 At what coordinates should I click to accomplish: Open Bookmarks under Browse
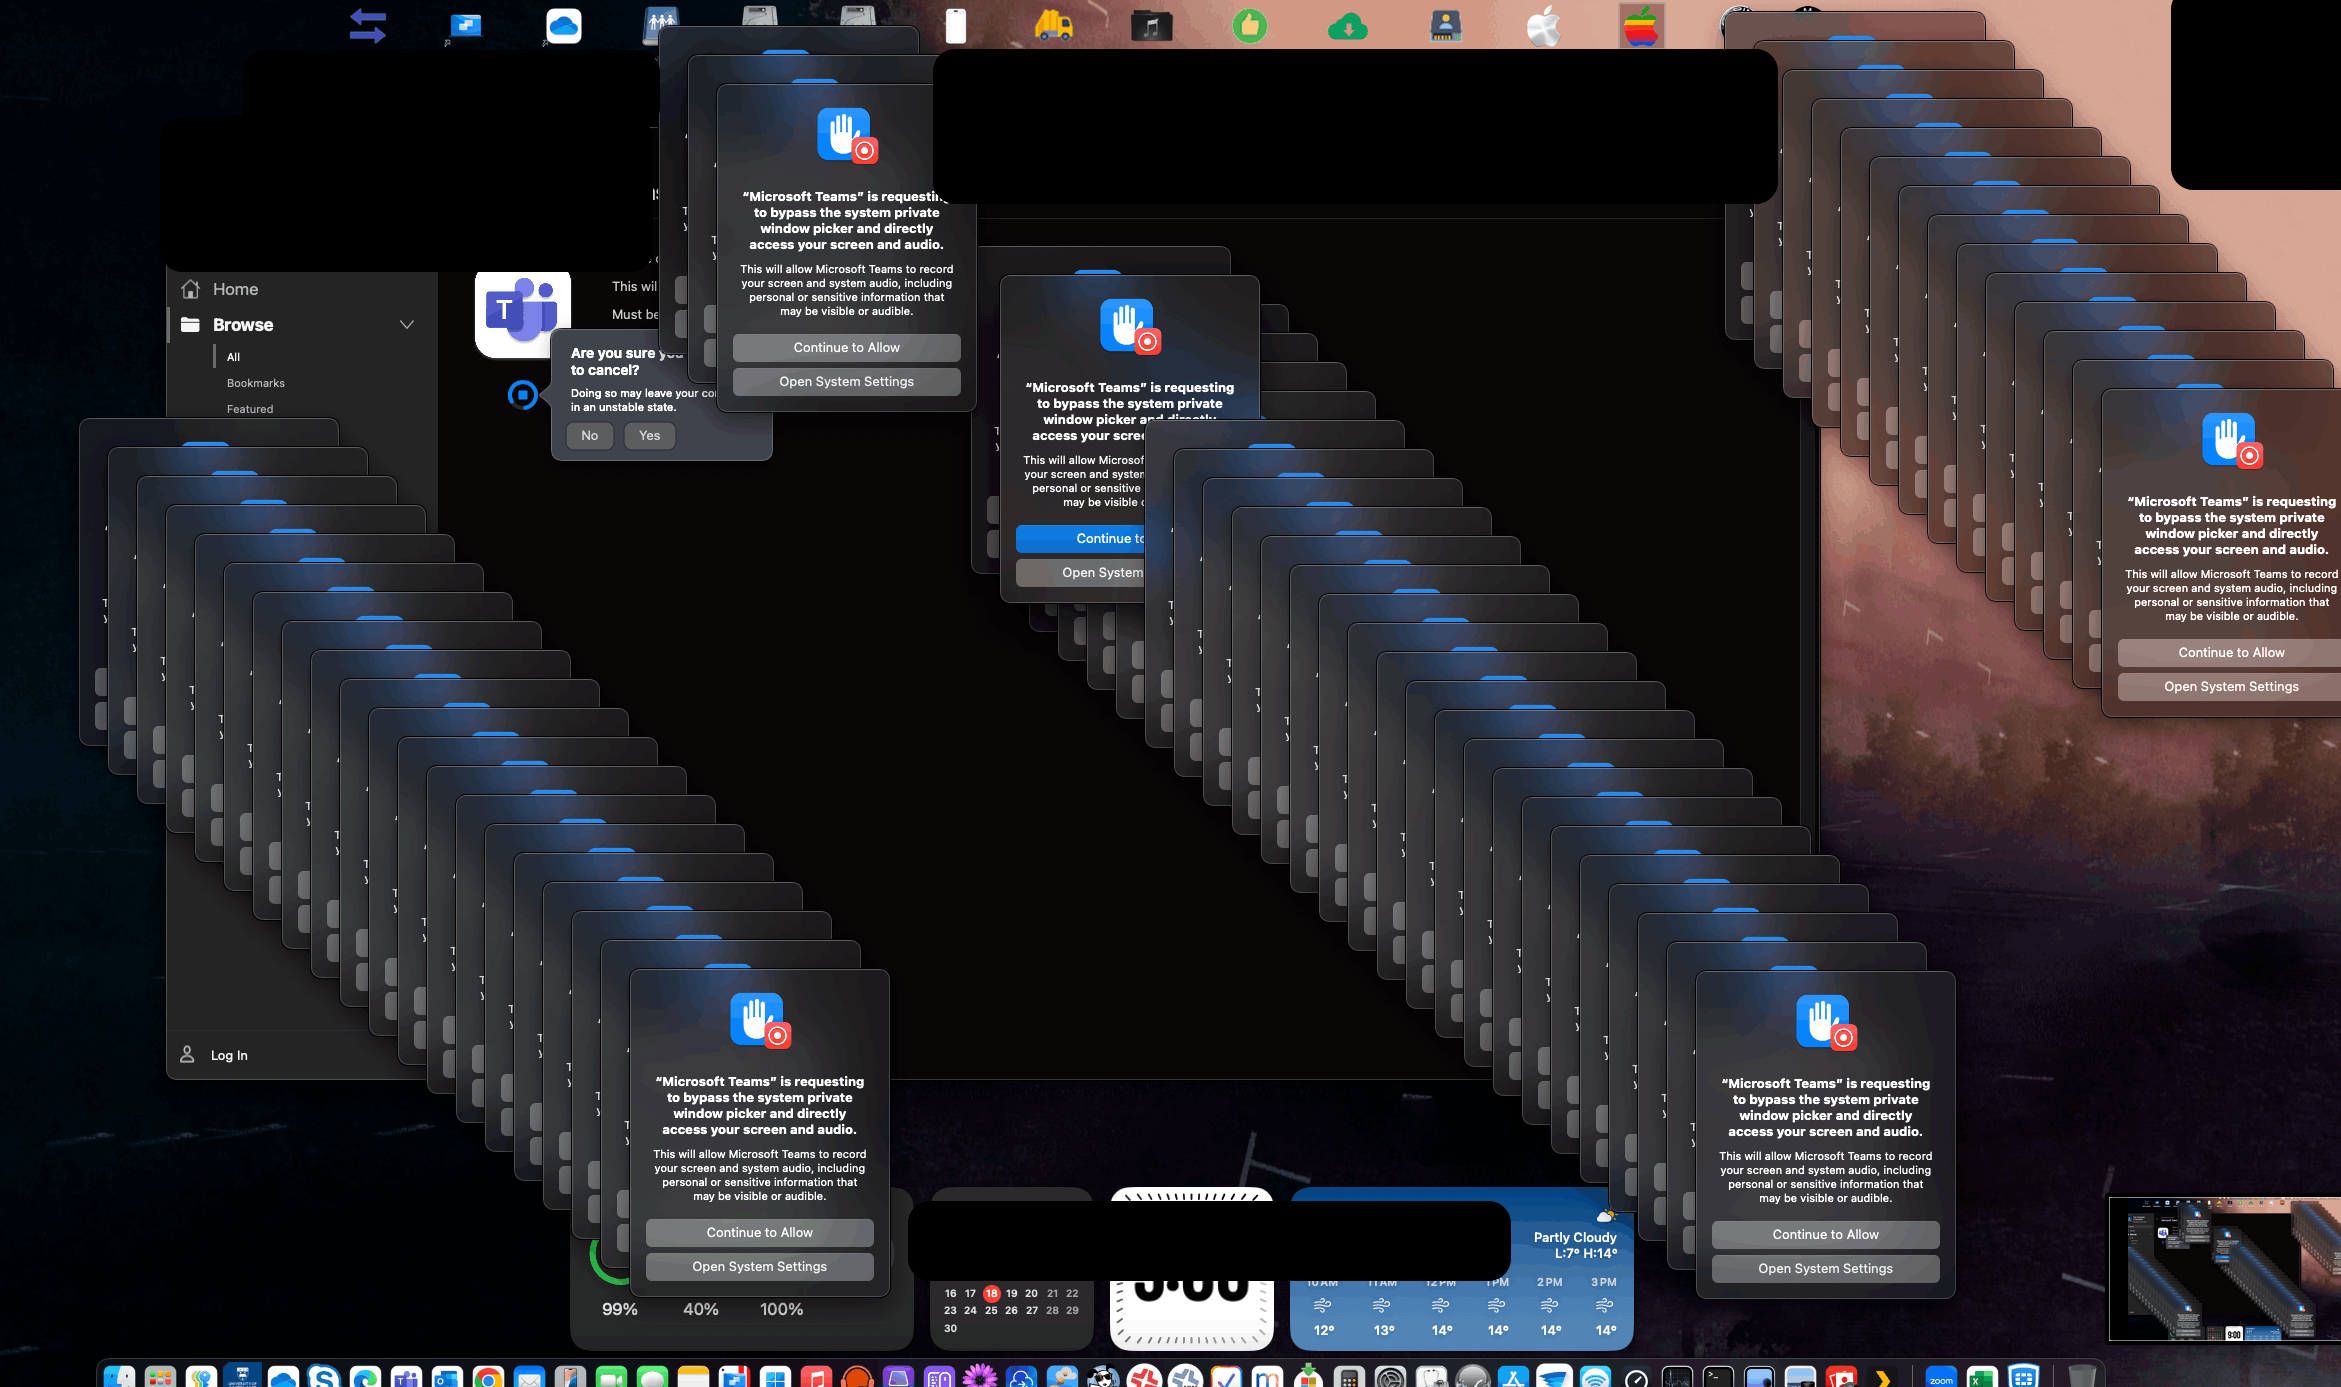(255, 383)
